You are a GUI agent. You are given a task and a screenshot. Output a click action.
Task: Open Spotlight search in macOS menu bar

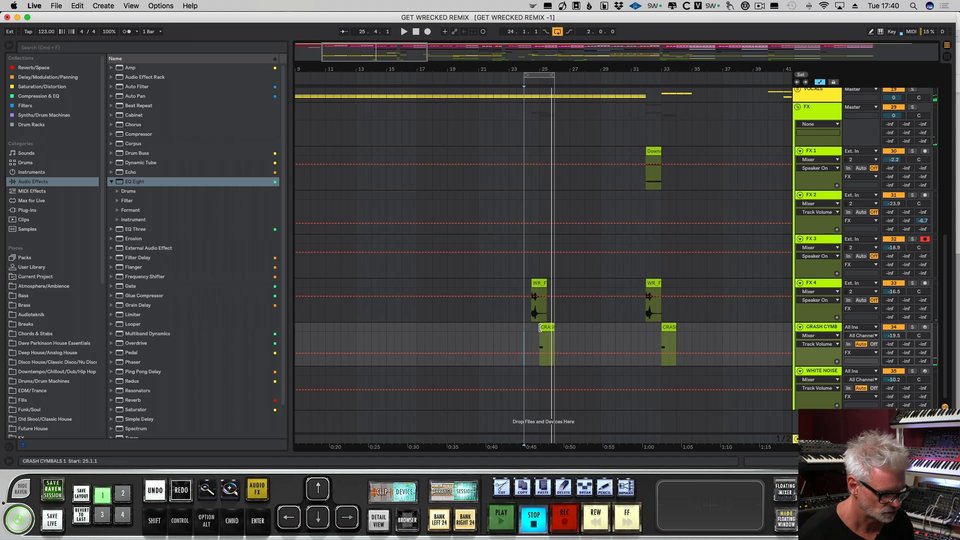pos(913,6)
